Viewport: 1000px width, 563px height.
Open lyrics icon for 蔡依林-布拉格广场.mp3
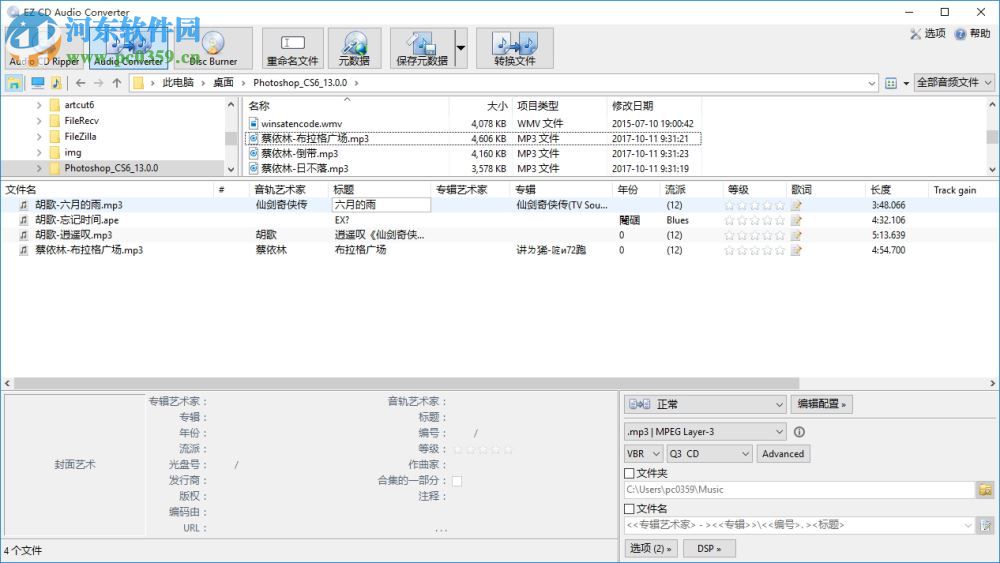click(796, 251)
